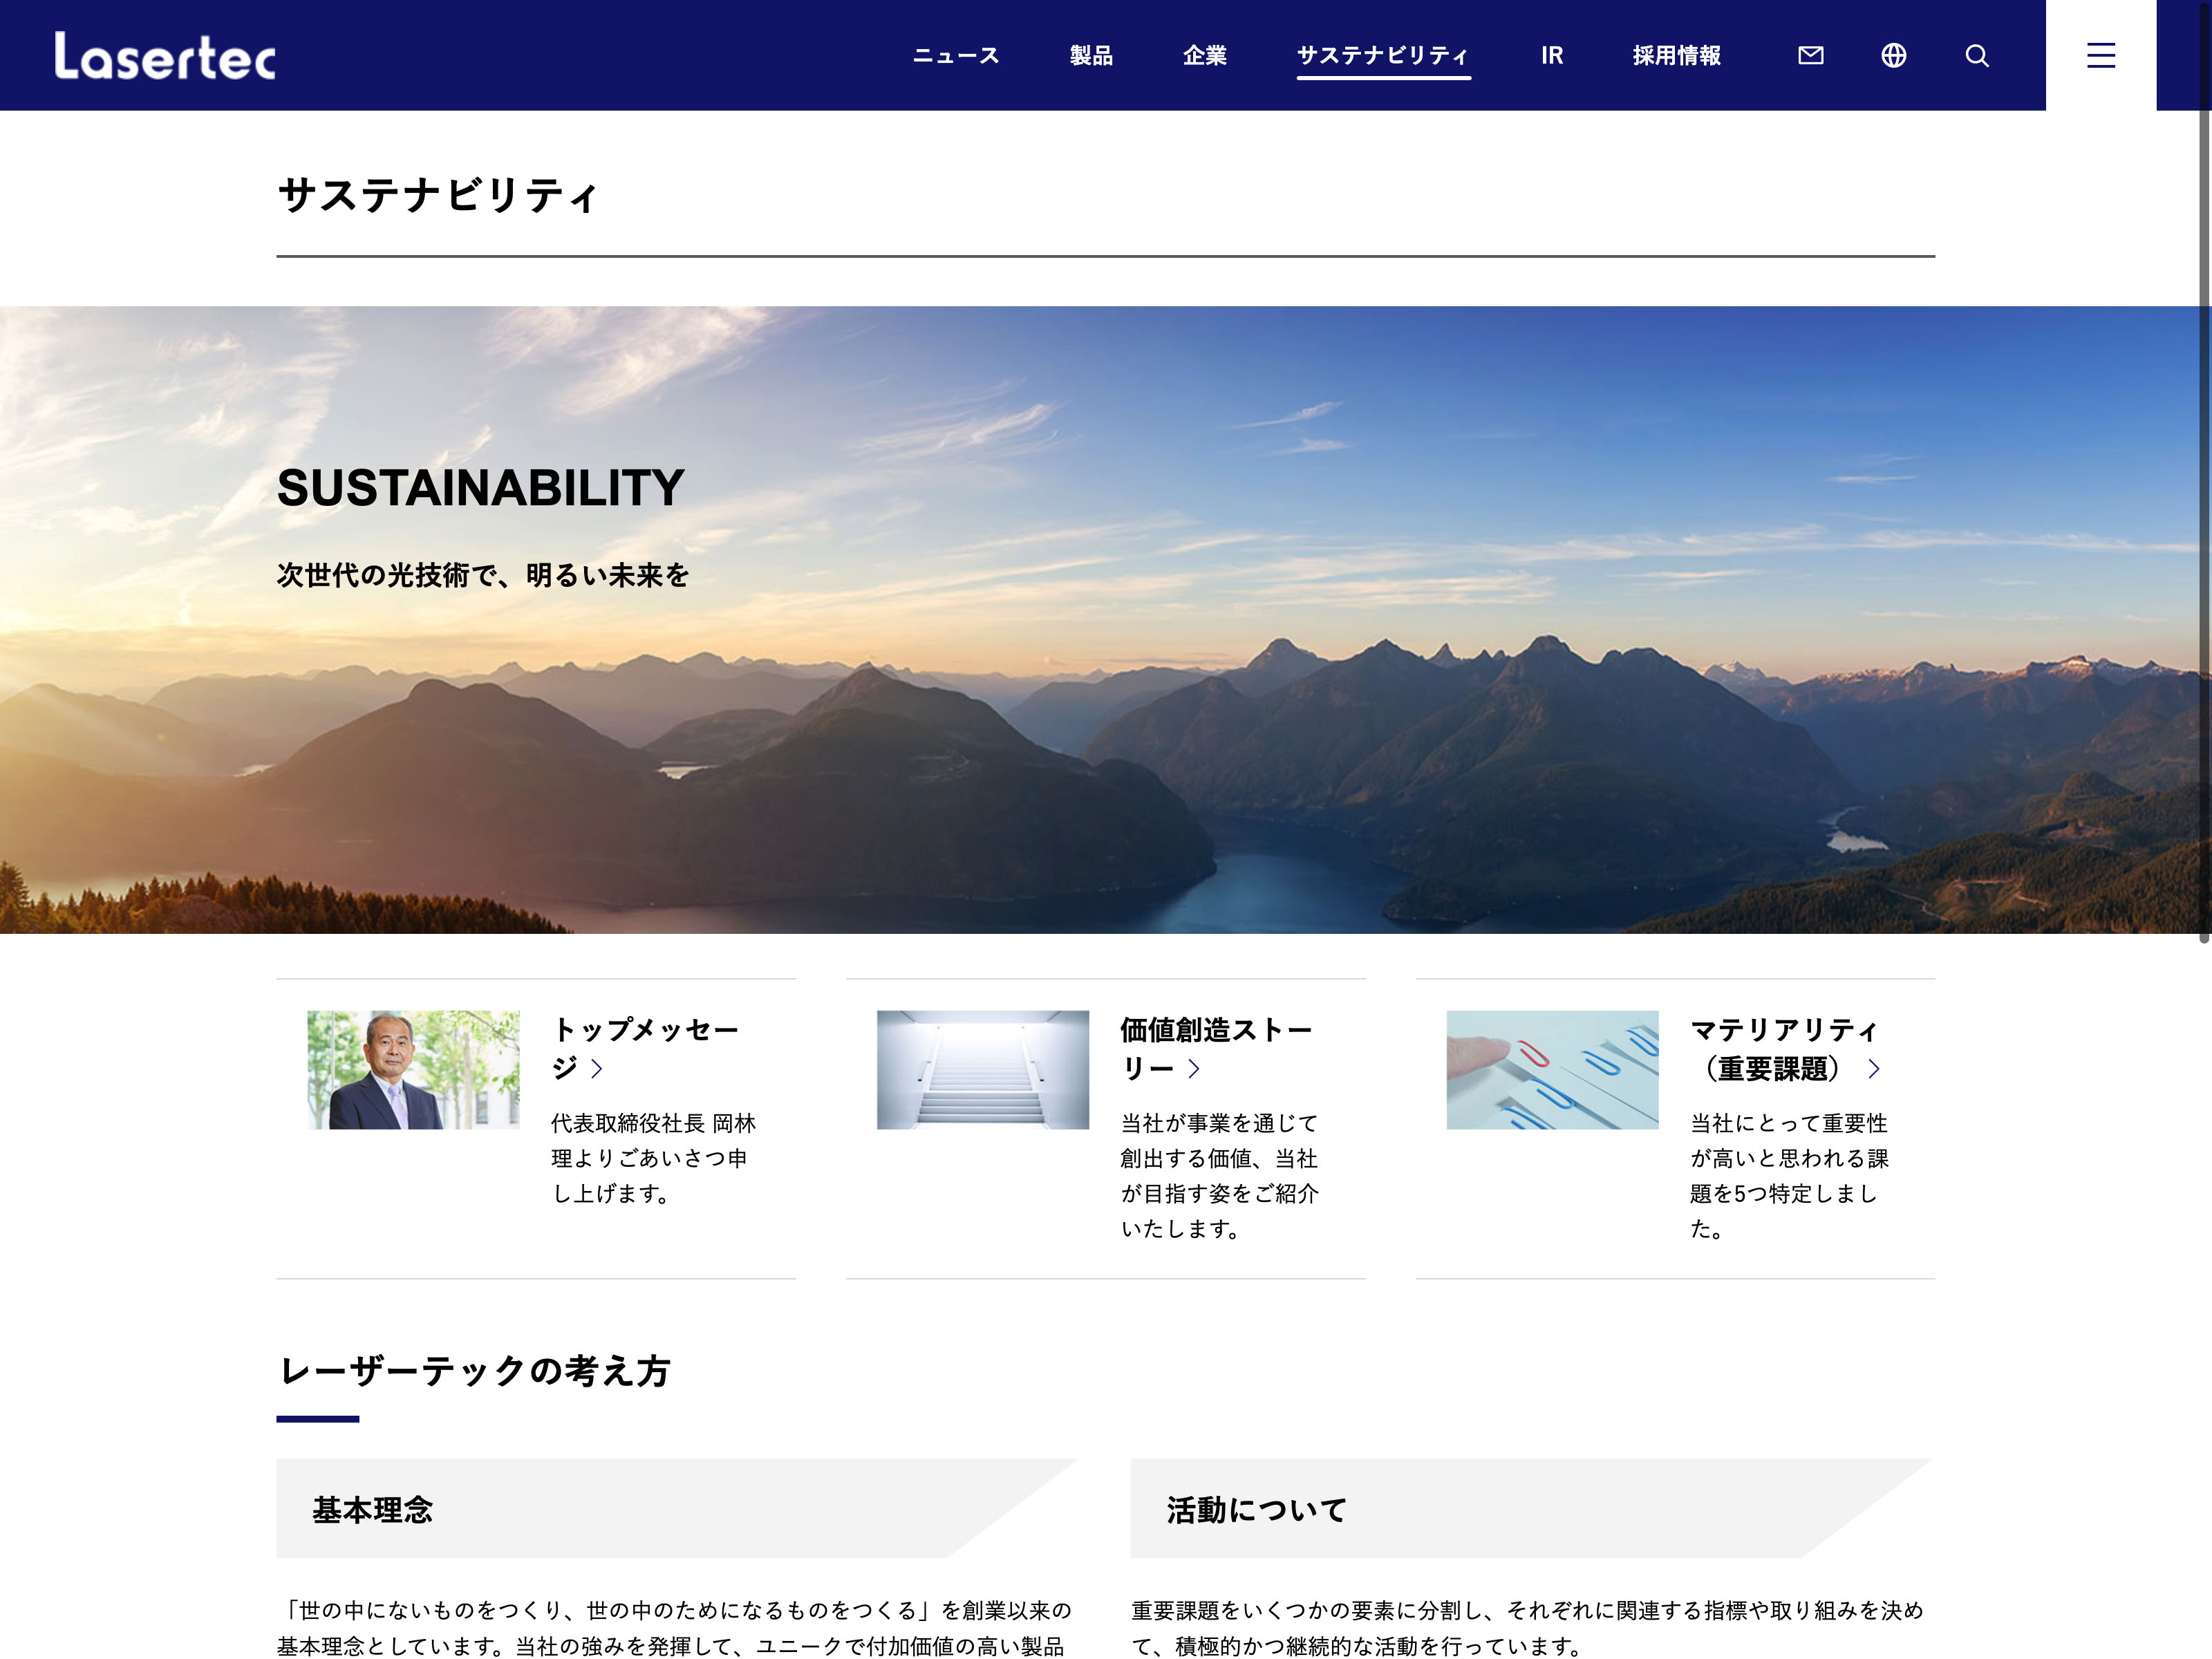Open the 製品 menu item

point(1090,56)
